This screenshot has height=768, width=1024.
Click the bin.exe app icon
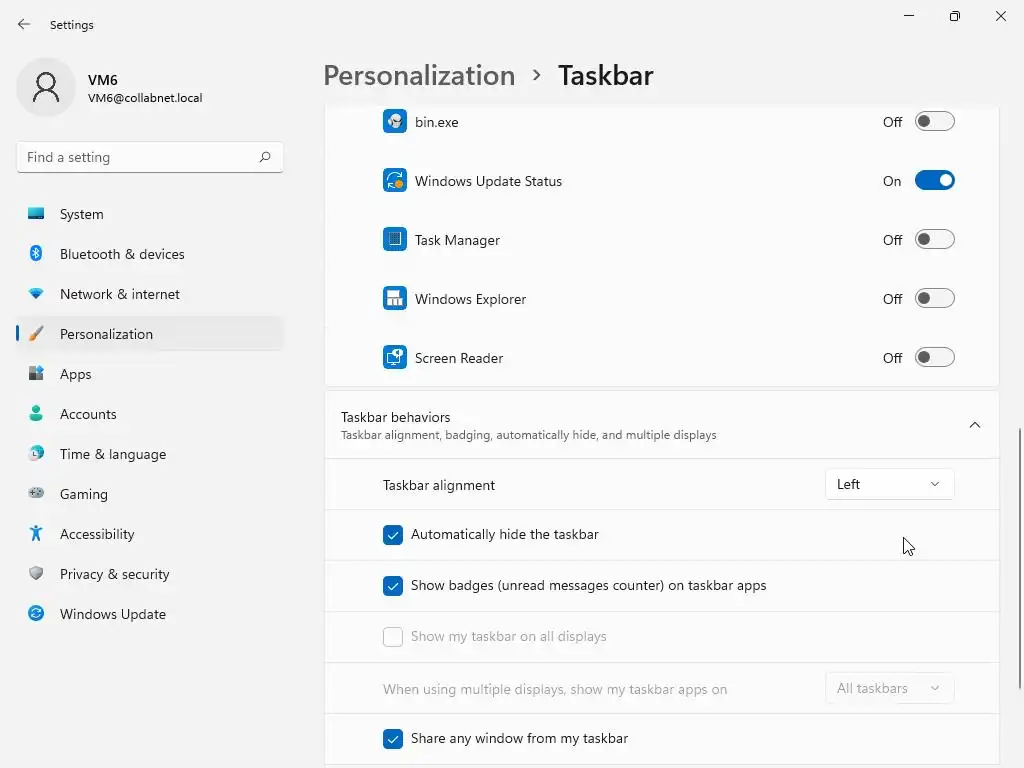point(394,121)
